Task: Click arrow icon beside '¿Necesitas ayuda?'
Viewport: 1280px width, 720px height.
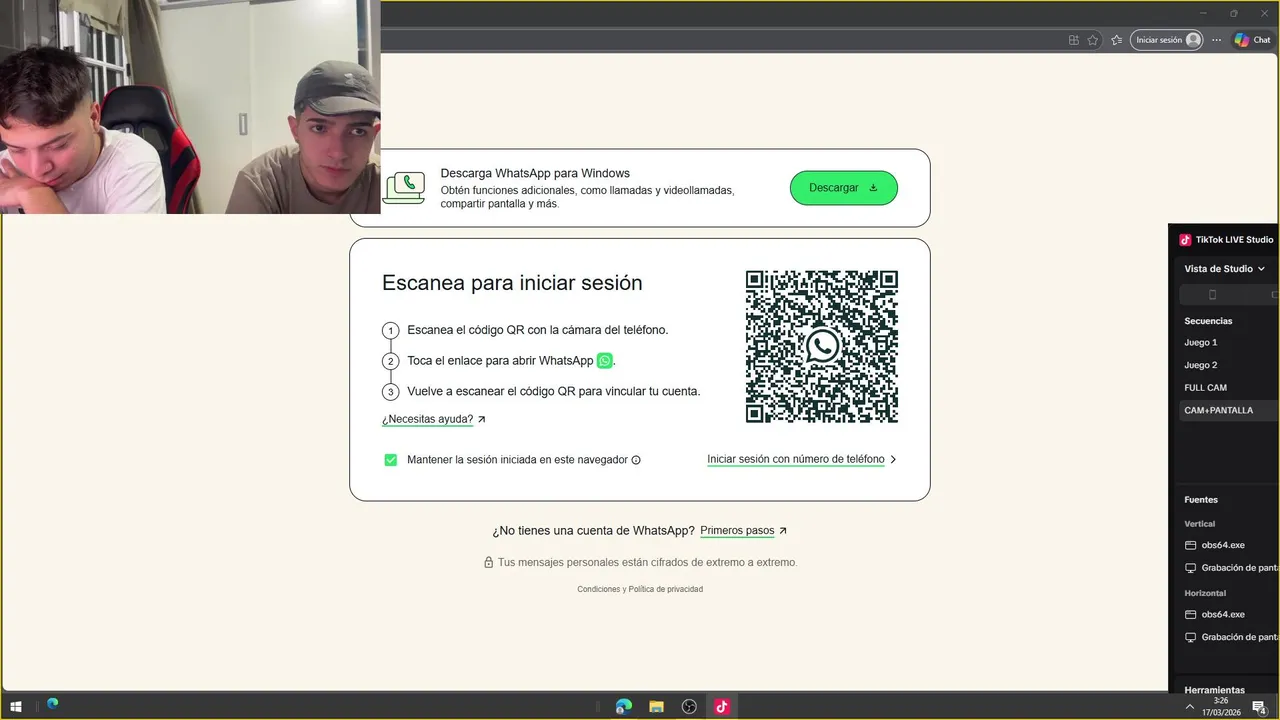Action: [482, 420]
